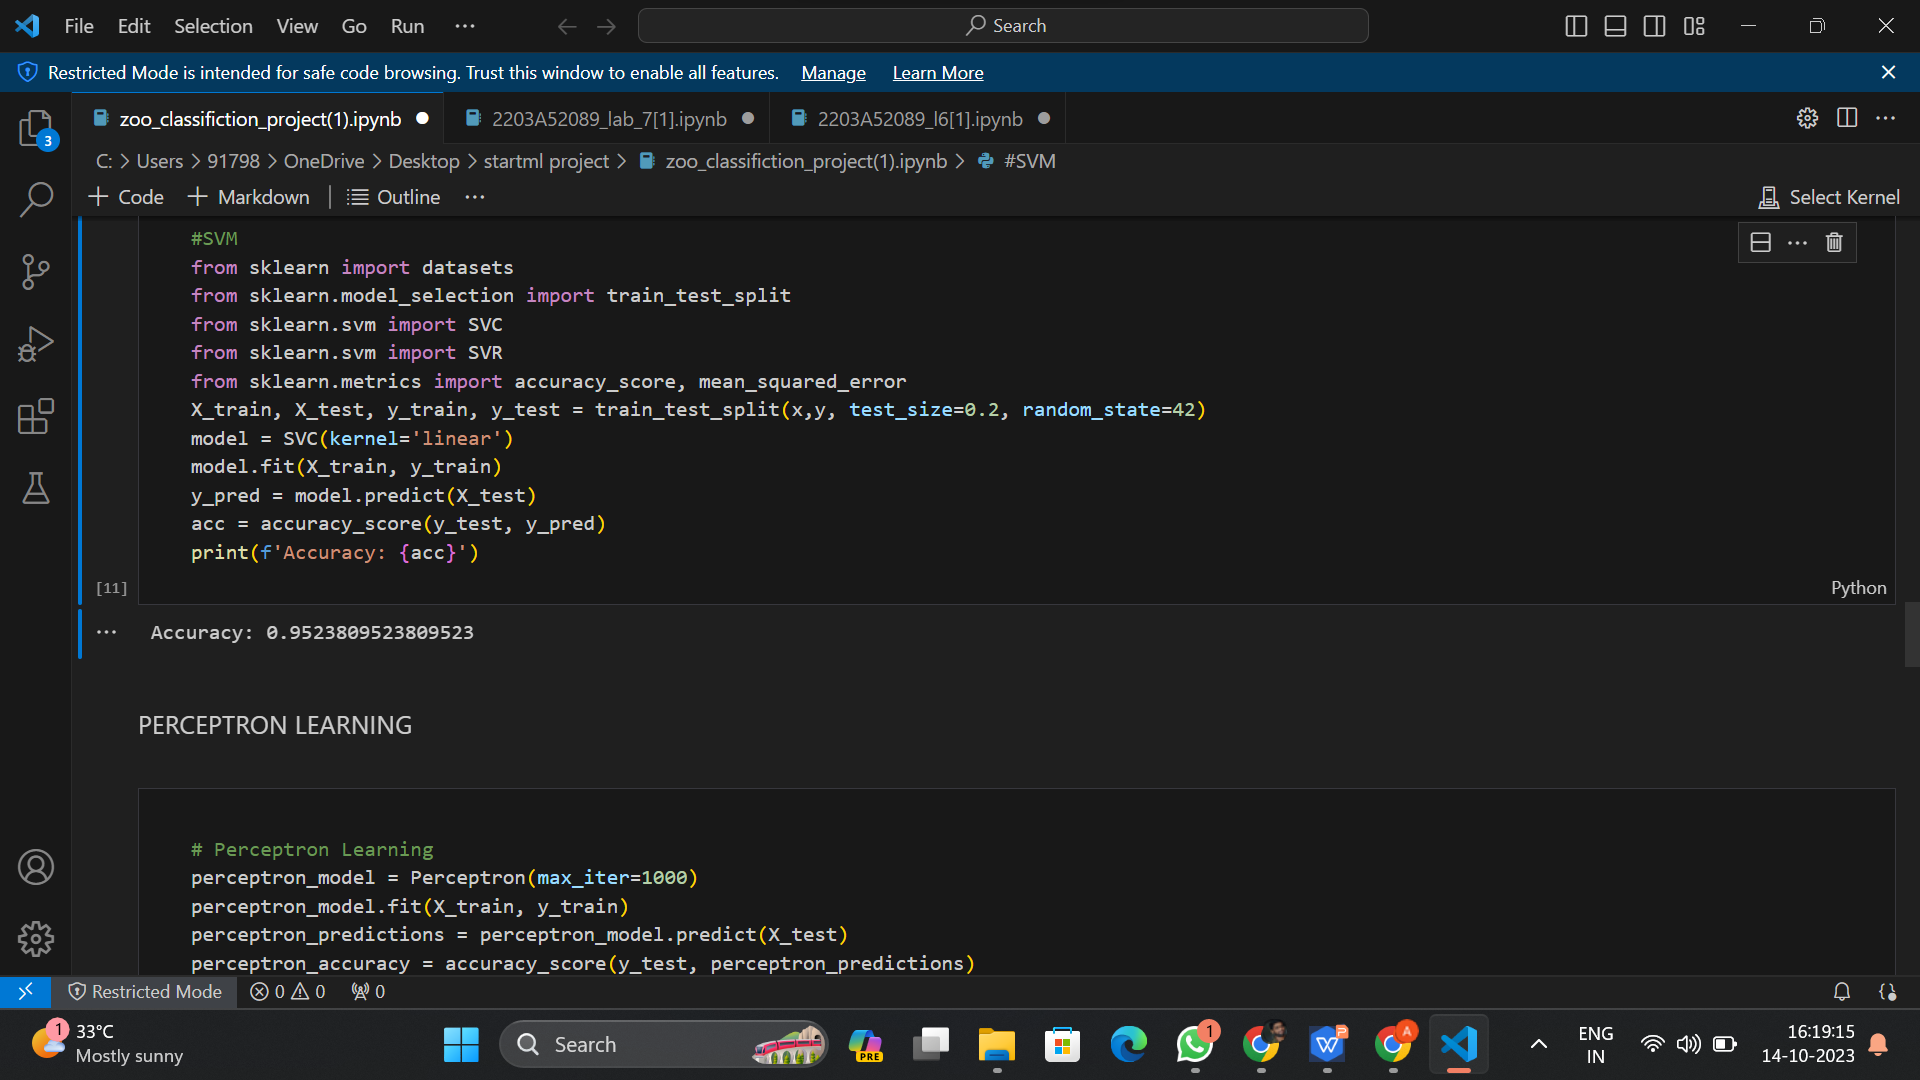Switch to the 2203A52089_lab_7[1].ipynb tab
The height and width of the screenshot is (1080, 1920).
(x=608, y=119)
